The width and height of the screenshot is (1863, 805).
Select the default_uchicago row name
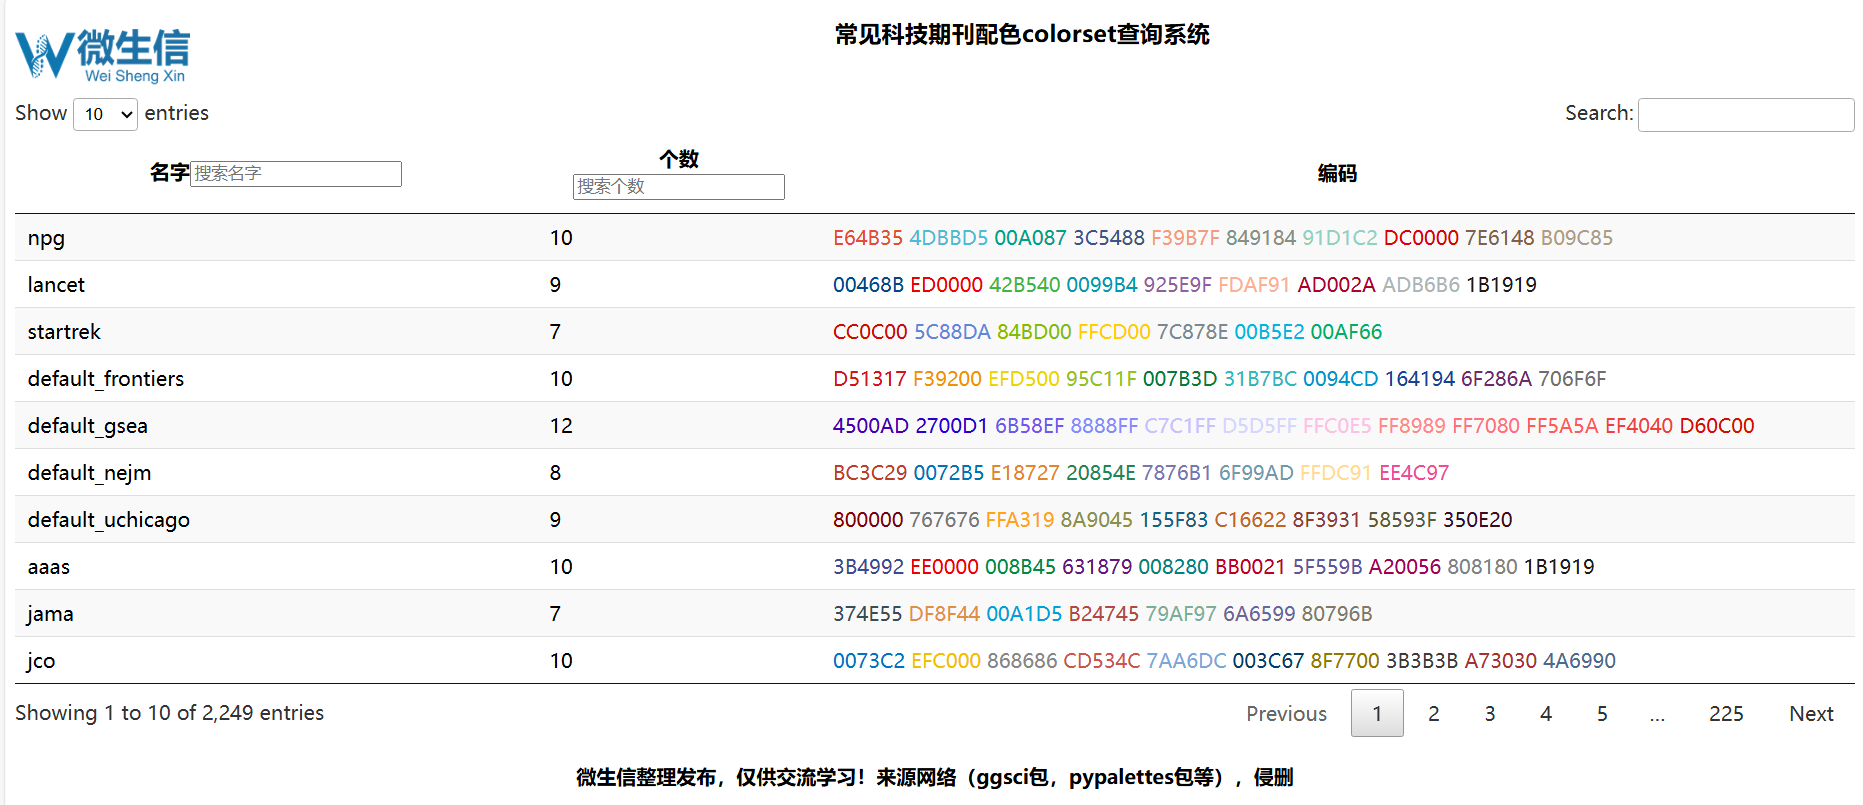click(x=109, y=520)
